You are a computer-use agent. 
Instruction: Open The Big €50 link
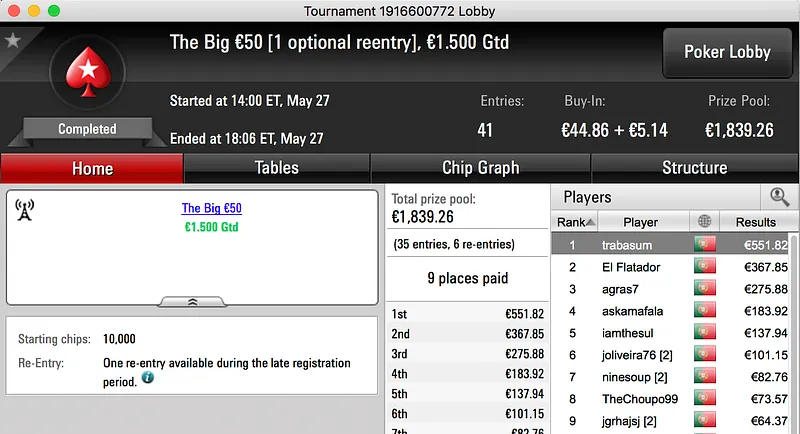[x=211, y=209]
